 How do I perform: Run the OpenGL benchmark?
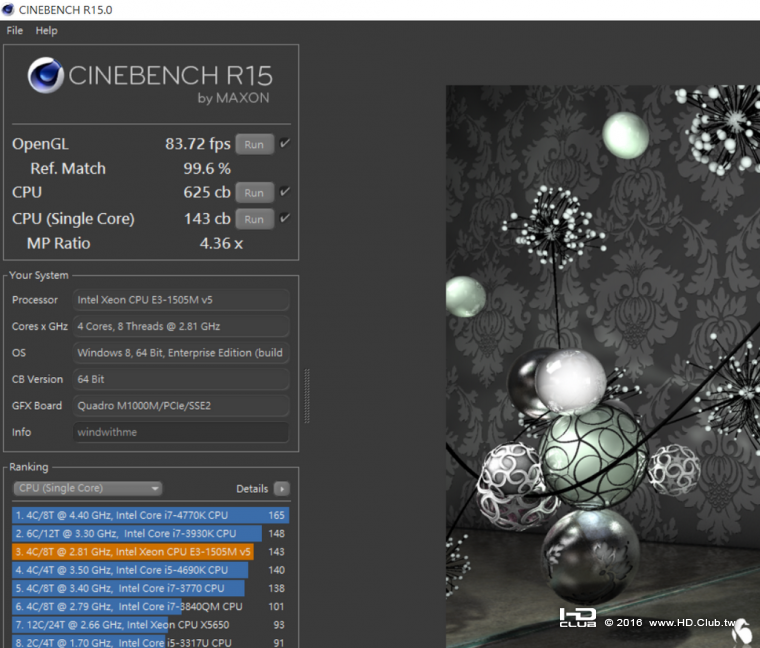254,144
